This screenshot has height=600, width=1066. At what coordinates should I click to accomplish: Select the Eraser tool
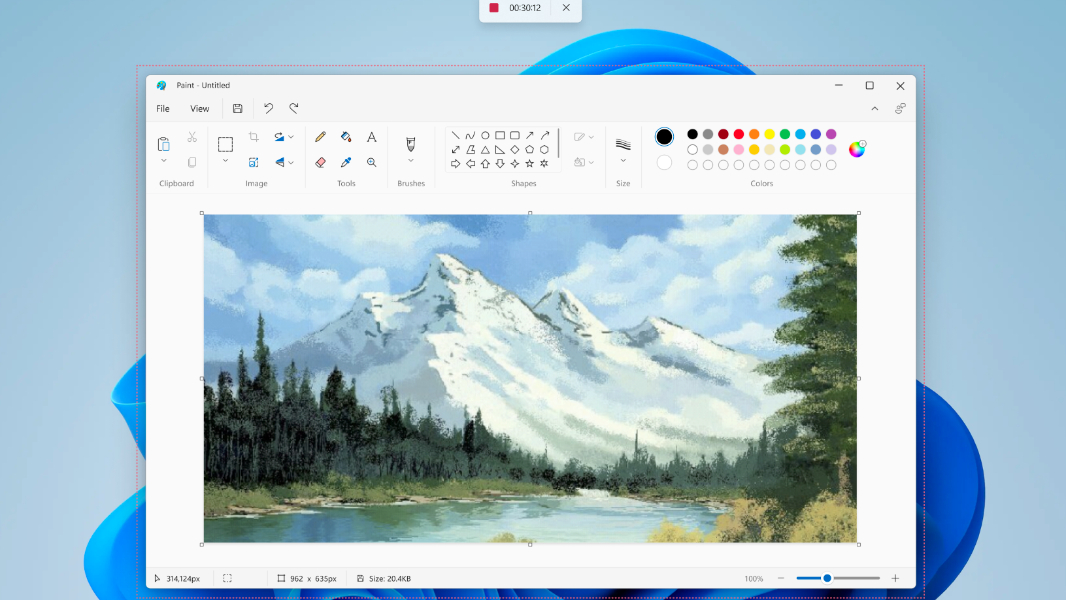tap(320, 162)
